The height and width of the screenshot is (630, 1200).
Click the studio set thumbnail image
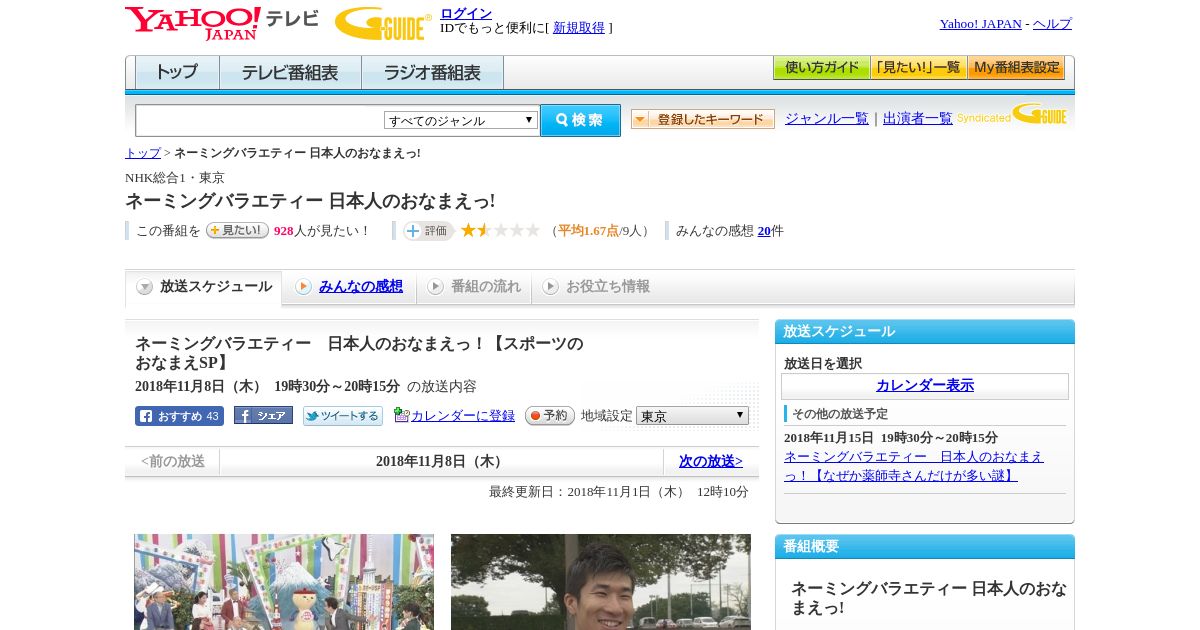point(284,582)
